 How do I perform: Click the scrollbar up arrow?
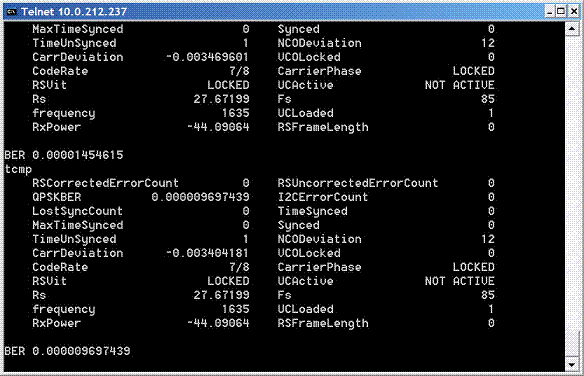coord(572,29)
